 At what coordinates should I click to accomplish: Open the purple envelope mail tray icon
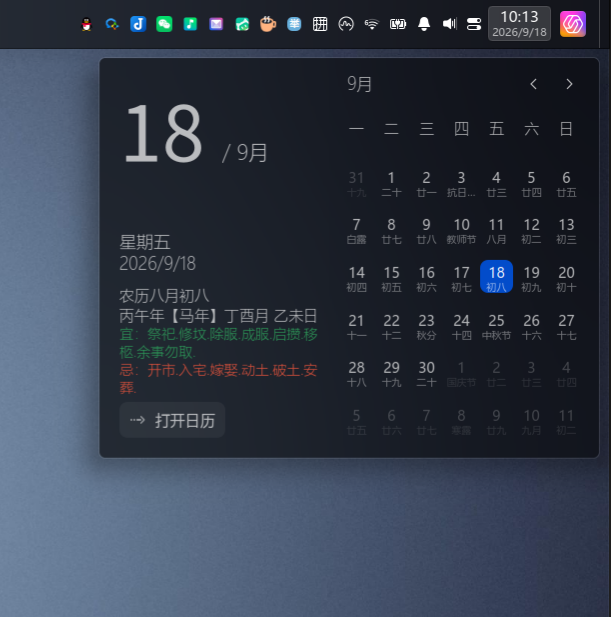[216, 24]
